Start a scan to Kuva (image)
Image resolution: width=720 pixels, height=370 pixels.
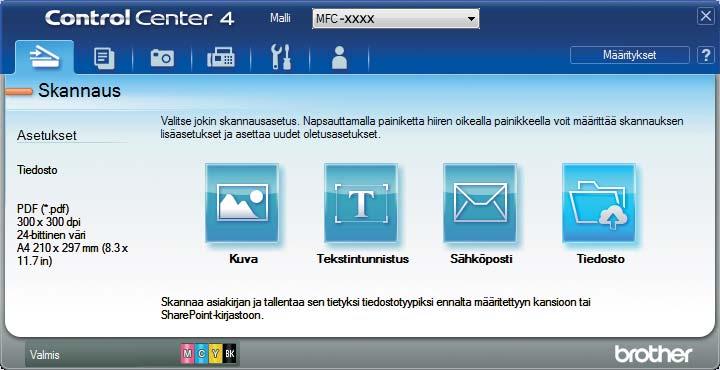(x=242, y=203)
